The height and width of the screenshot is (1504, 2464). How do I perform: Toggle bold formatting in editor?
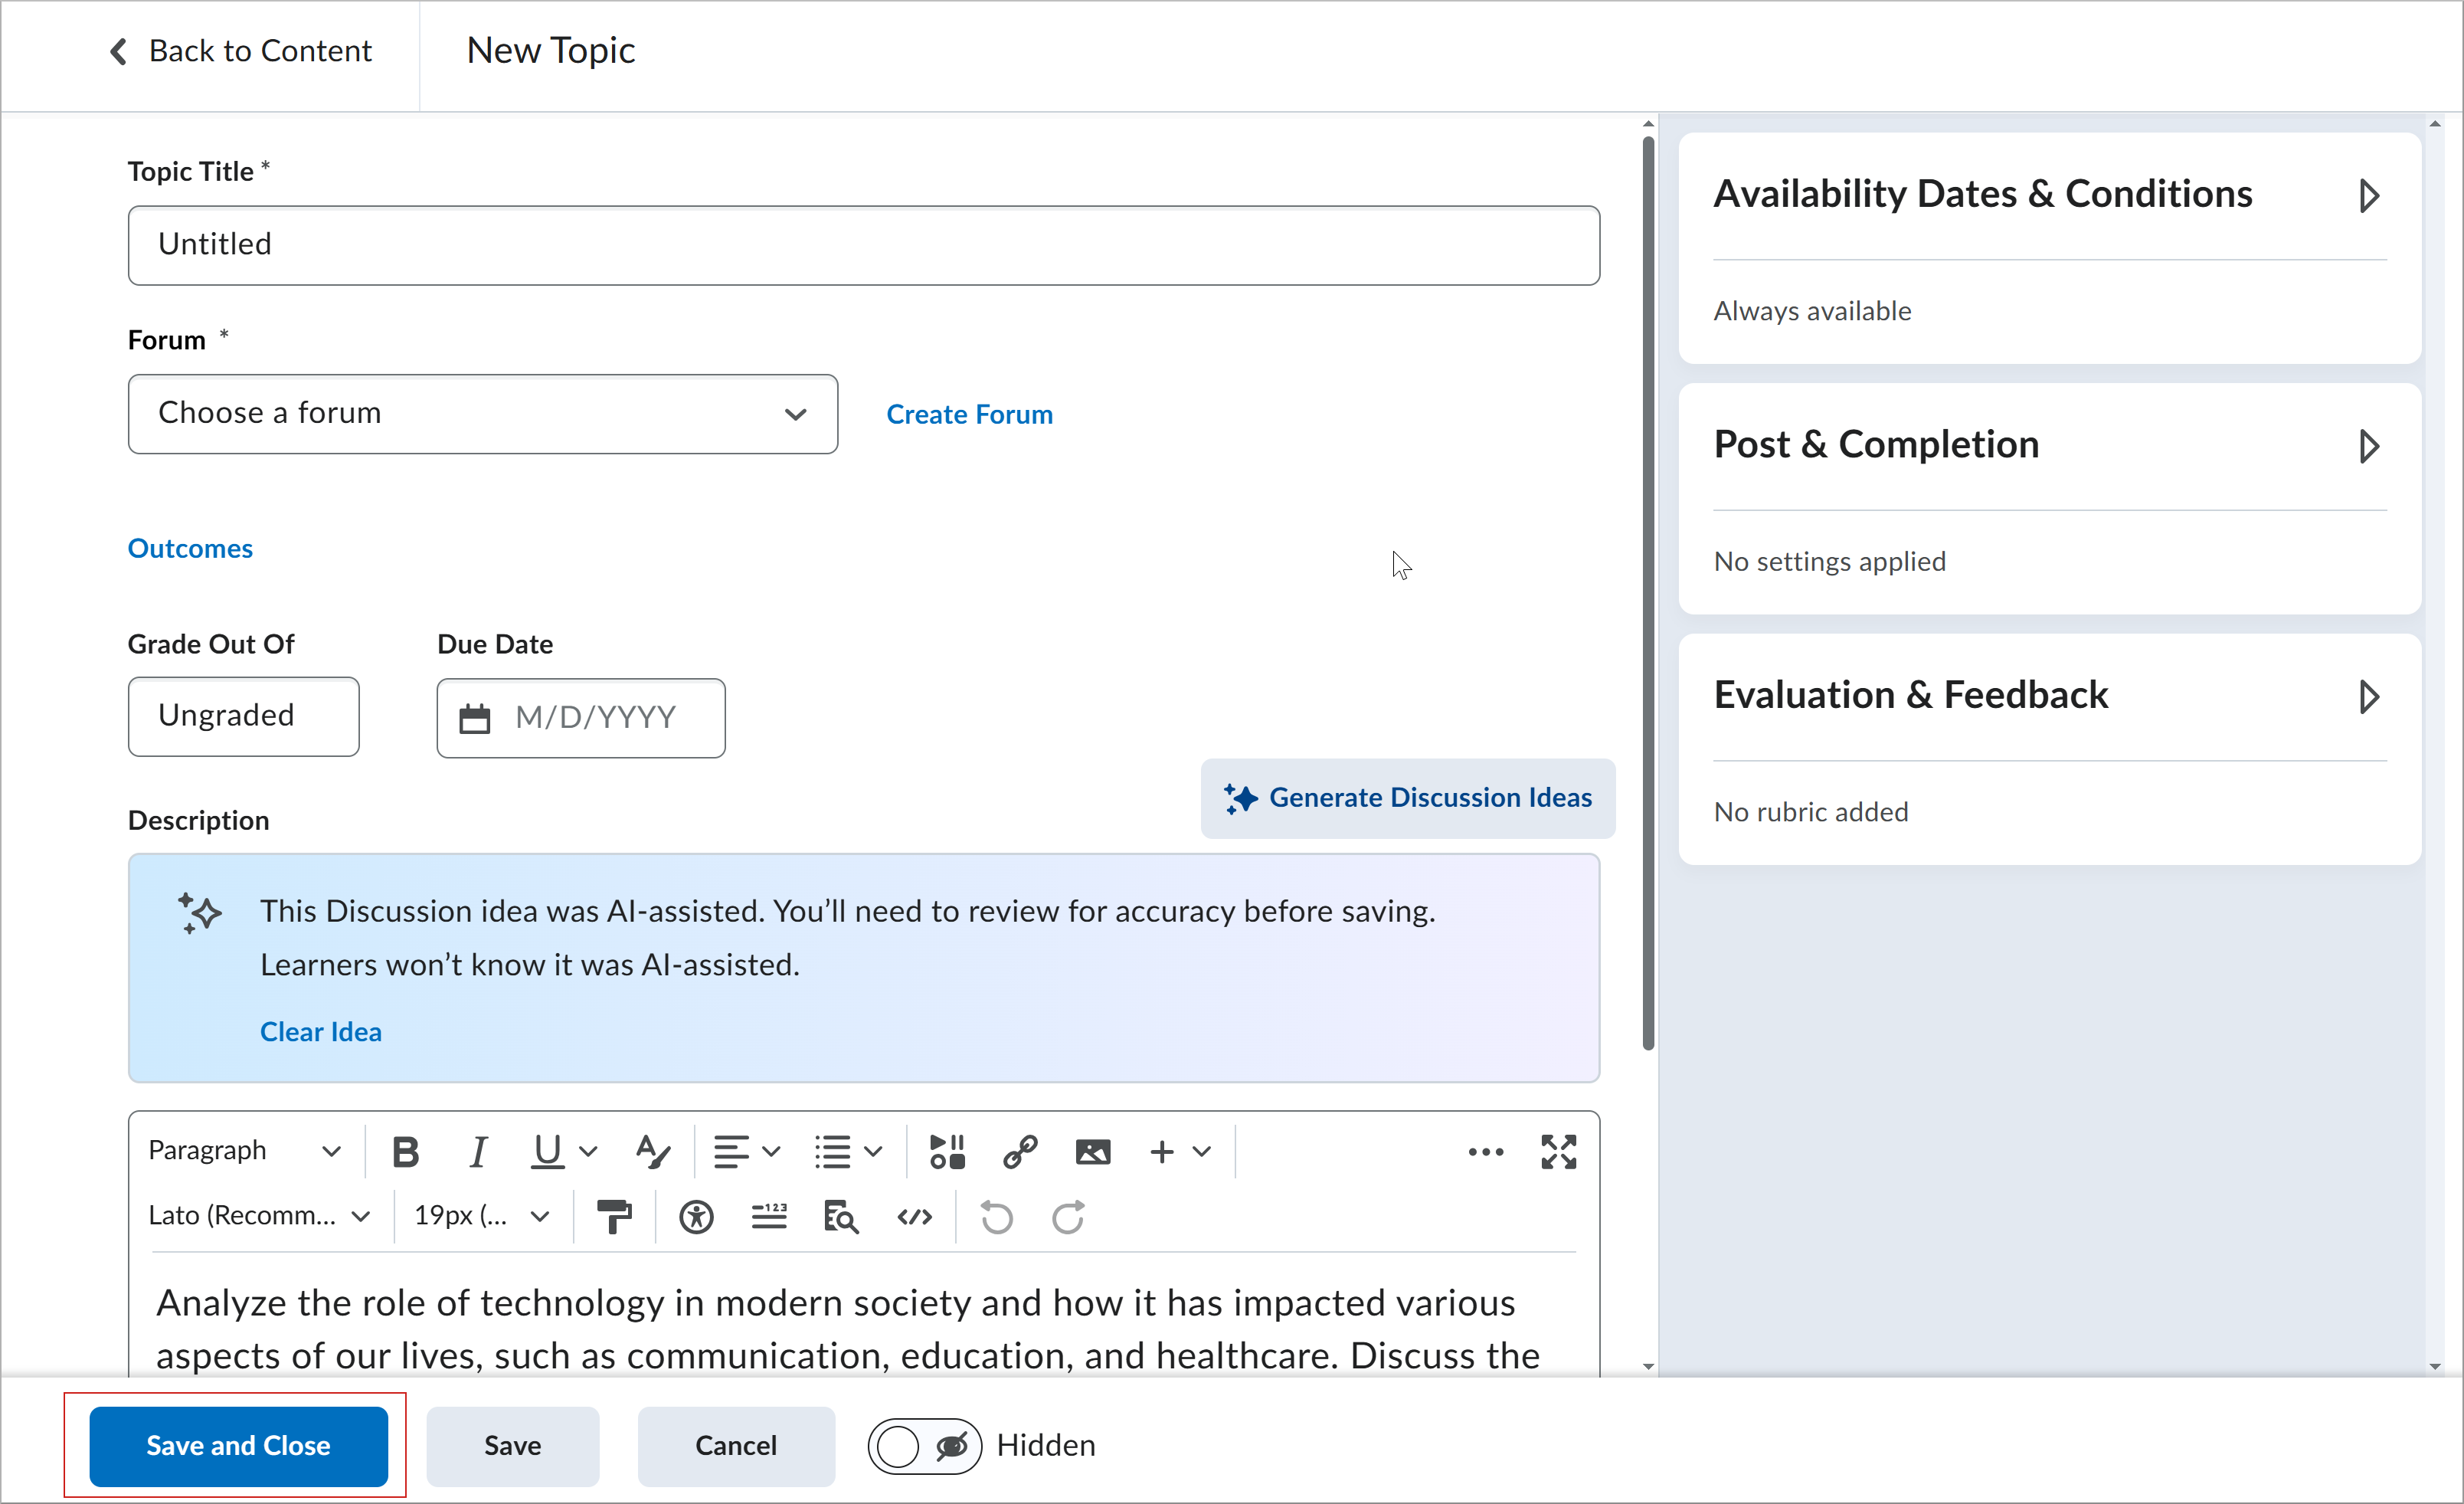pyautogui.click(x=405, y=1152)
